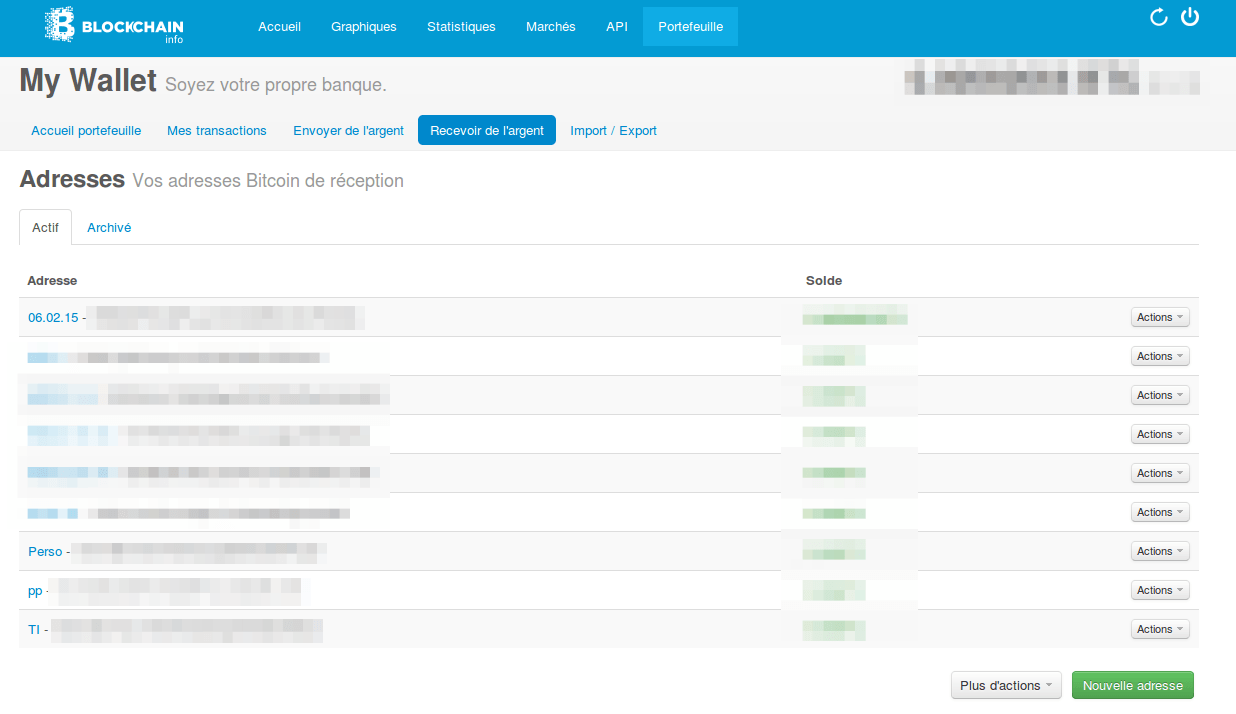Open Actions dropdown for pp address
The image size is (1236, 714).
[1160, 590]
